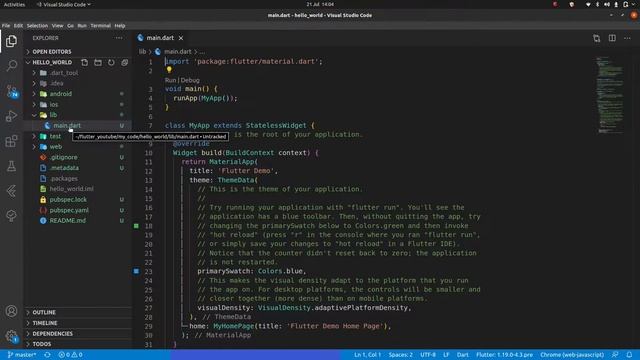Expand the OPEN EDITORS section
Screen dimensions: 640x360
pos(51,52)
